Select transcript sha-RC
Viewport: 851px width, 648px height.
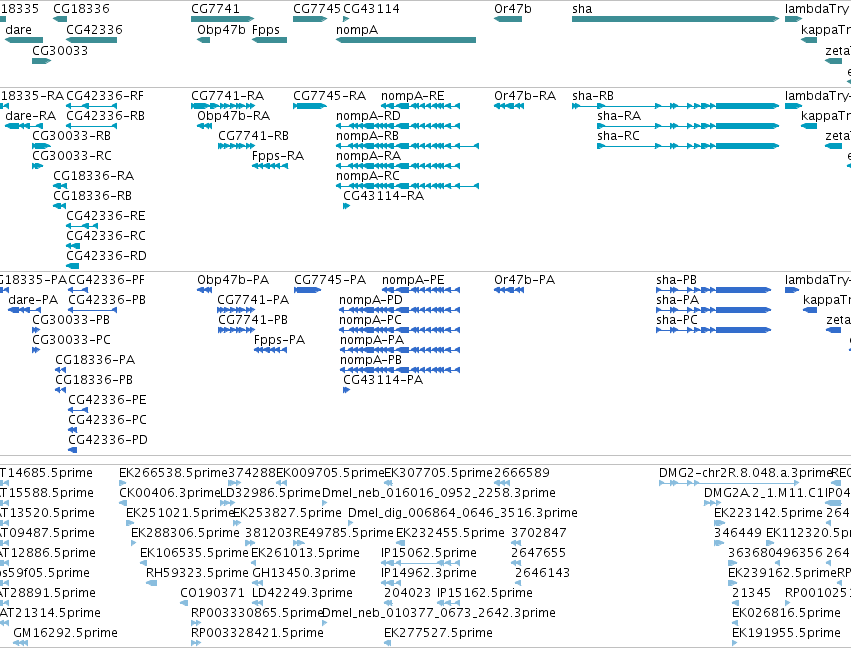tap(688, 146)
